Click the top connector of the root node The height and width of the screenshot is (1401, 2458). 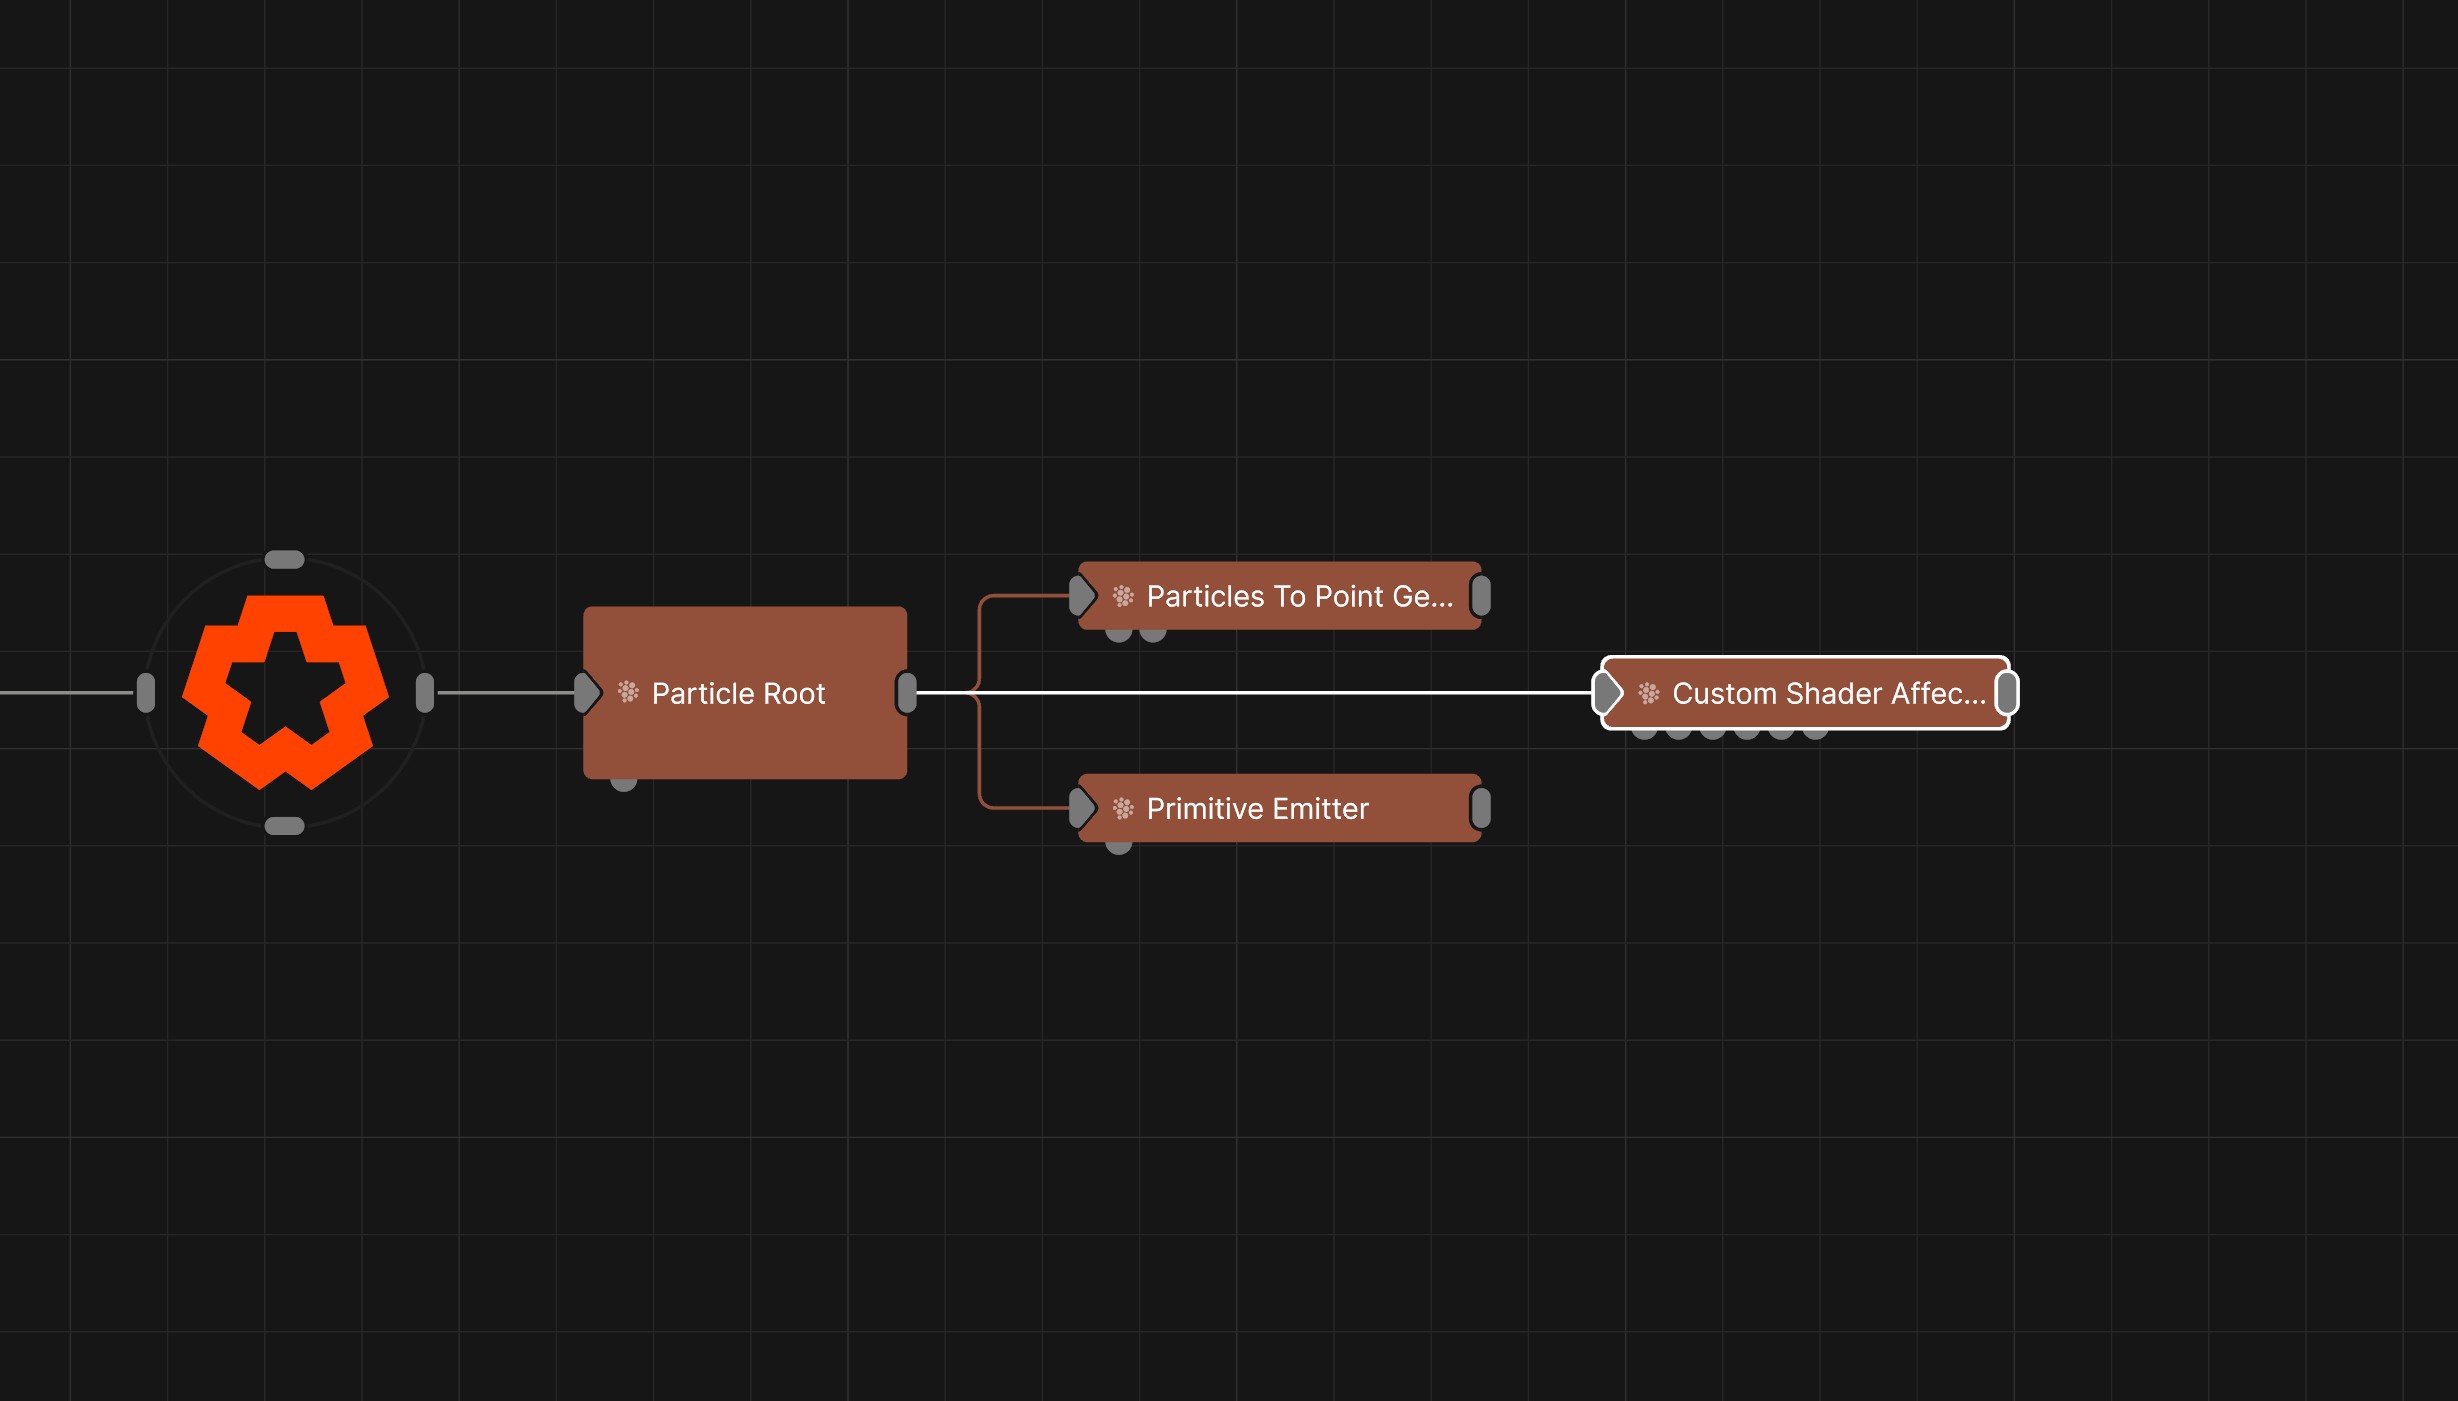284,560
